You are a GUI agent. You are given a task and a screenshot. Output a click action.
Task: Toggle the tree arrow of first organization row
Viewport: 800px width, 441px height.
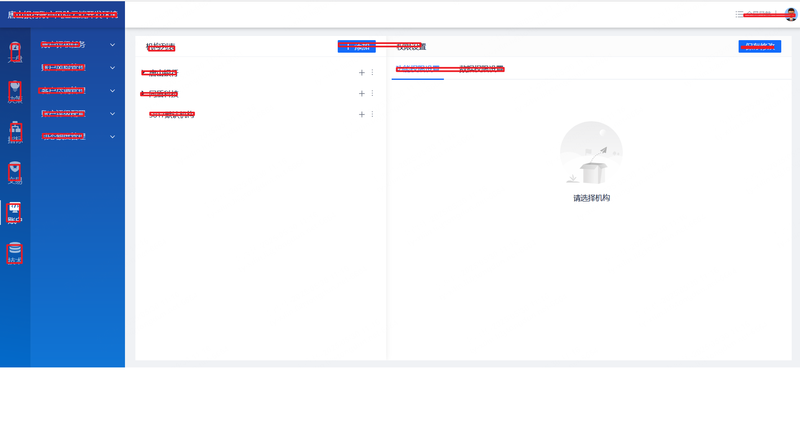click(143, 73)
